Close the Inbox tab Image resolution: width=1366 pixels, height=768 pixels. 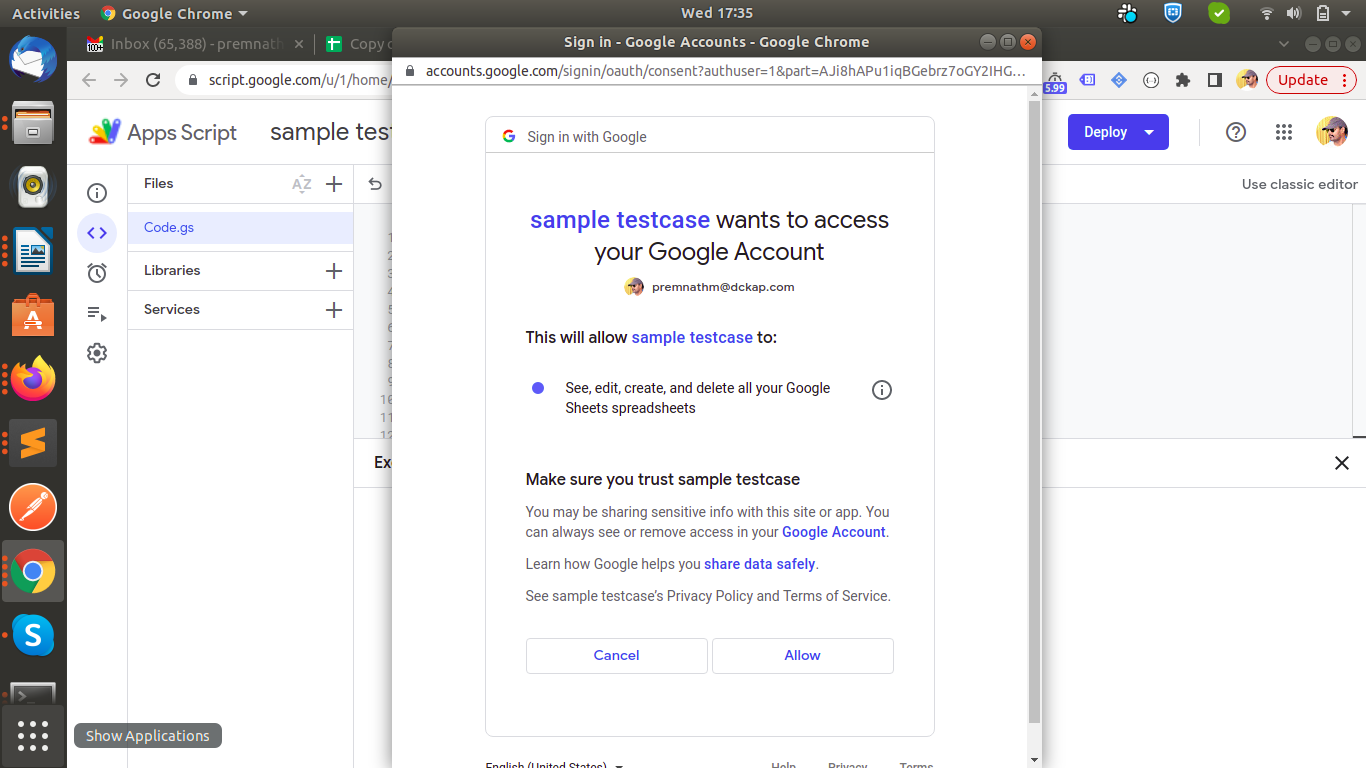pyautogui.click(x=299, y=44)
